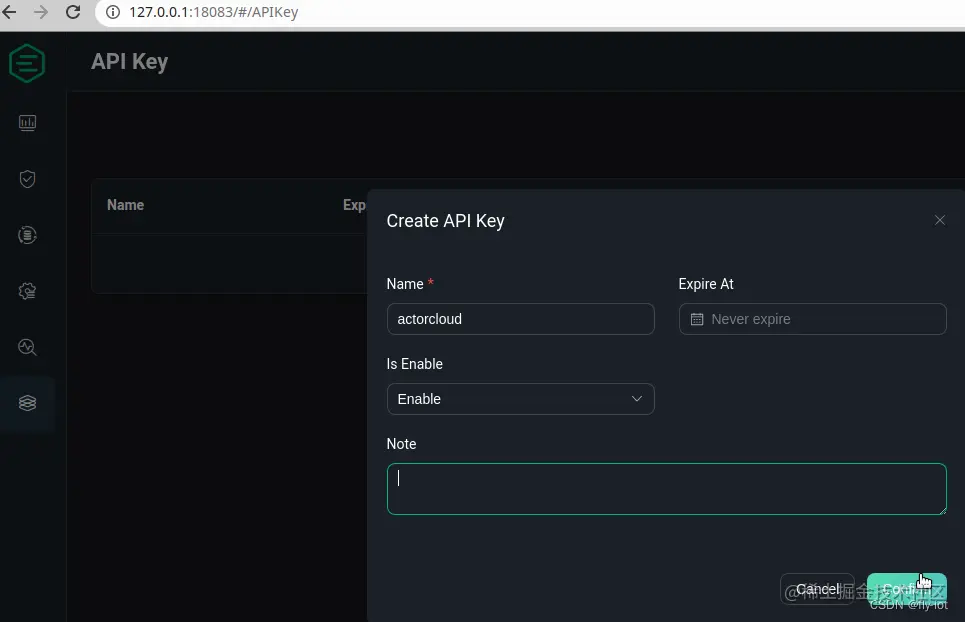Open the Expire At date picker
This screenshot has height=622, width=965.
[812, 319]
